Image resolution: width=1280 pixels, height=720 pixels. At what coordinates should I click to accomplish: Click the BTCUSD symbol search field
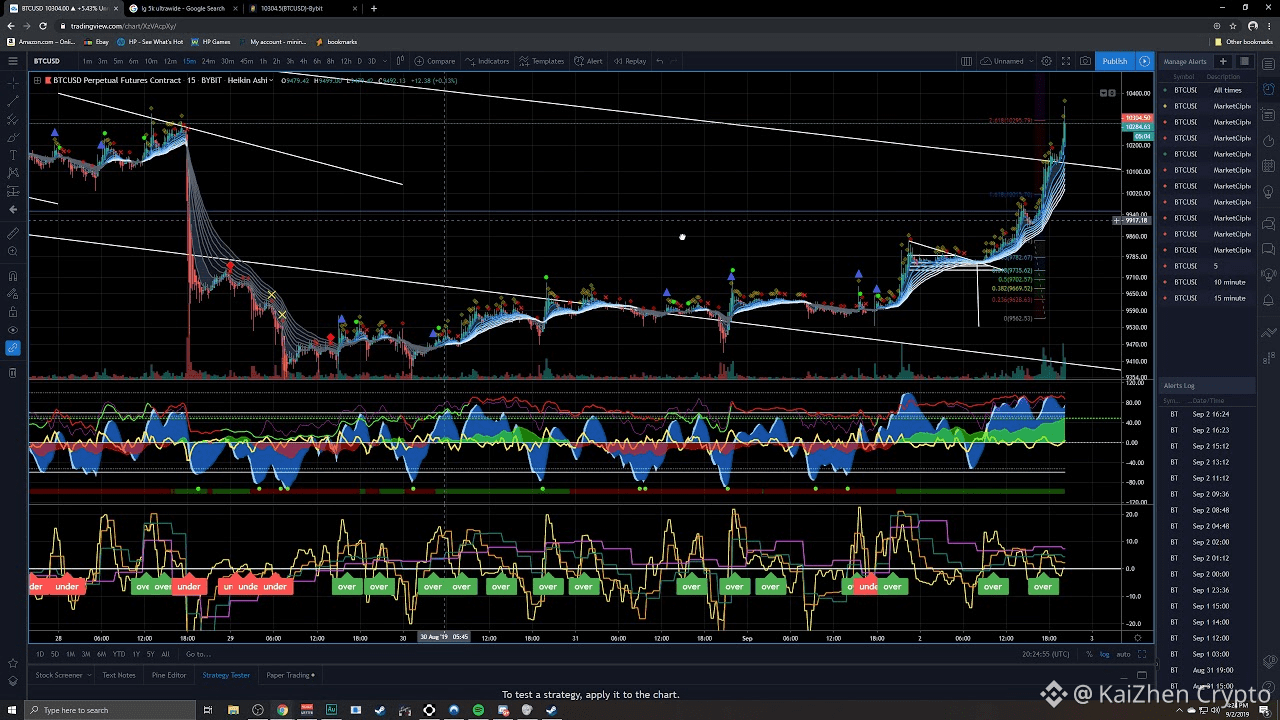(x=47, y=61)
